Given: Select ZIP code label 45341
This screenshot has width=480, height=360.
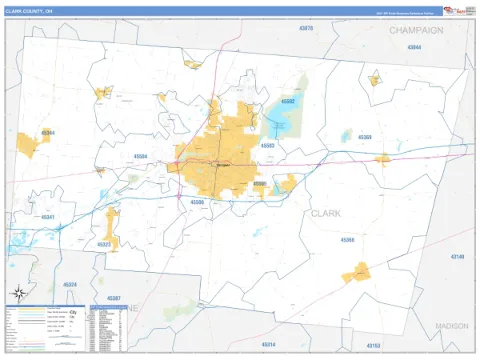Looking at the screenshot, I should [x=48, y=217].
